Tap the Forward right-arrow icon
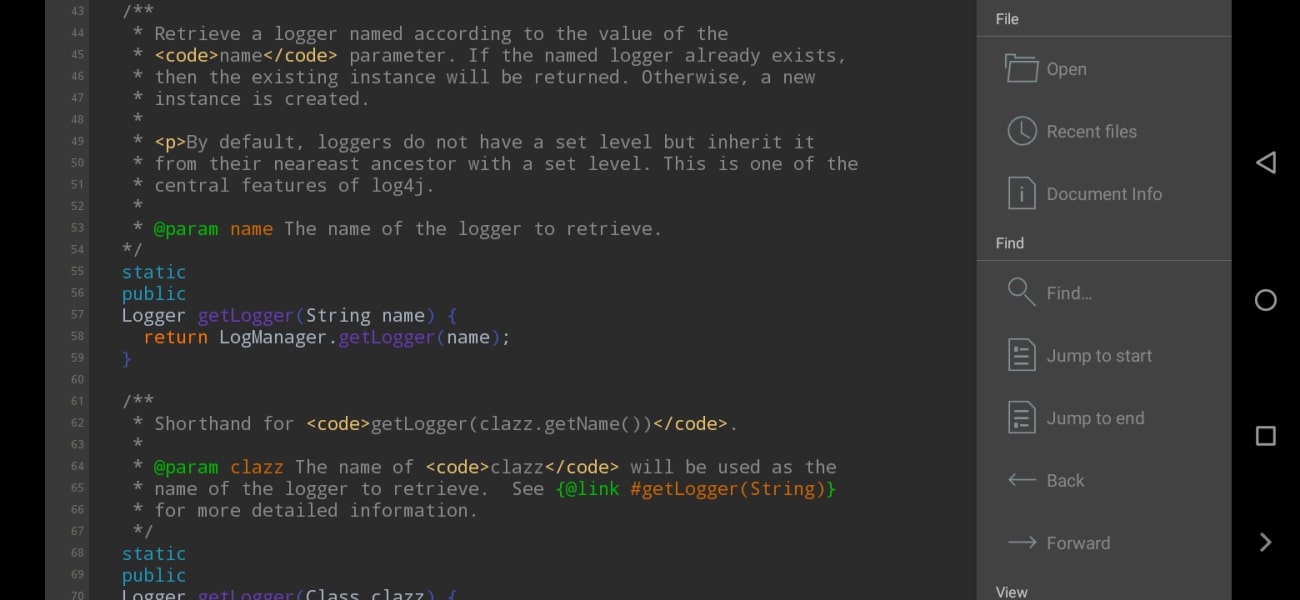Image resolution: width=1300 pixels, height=600 pixels. coord(1021,543)
